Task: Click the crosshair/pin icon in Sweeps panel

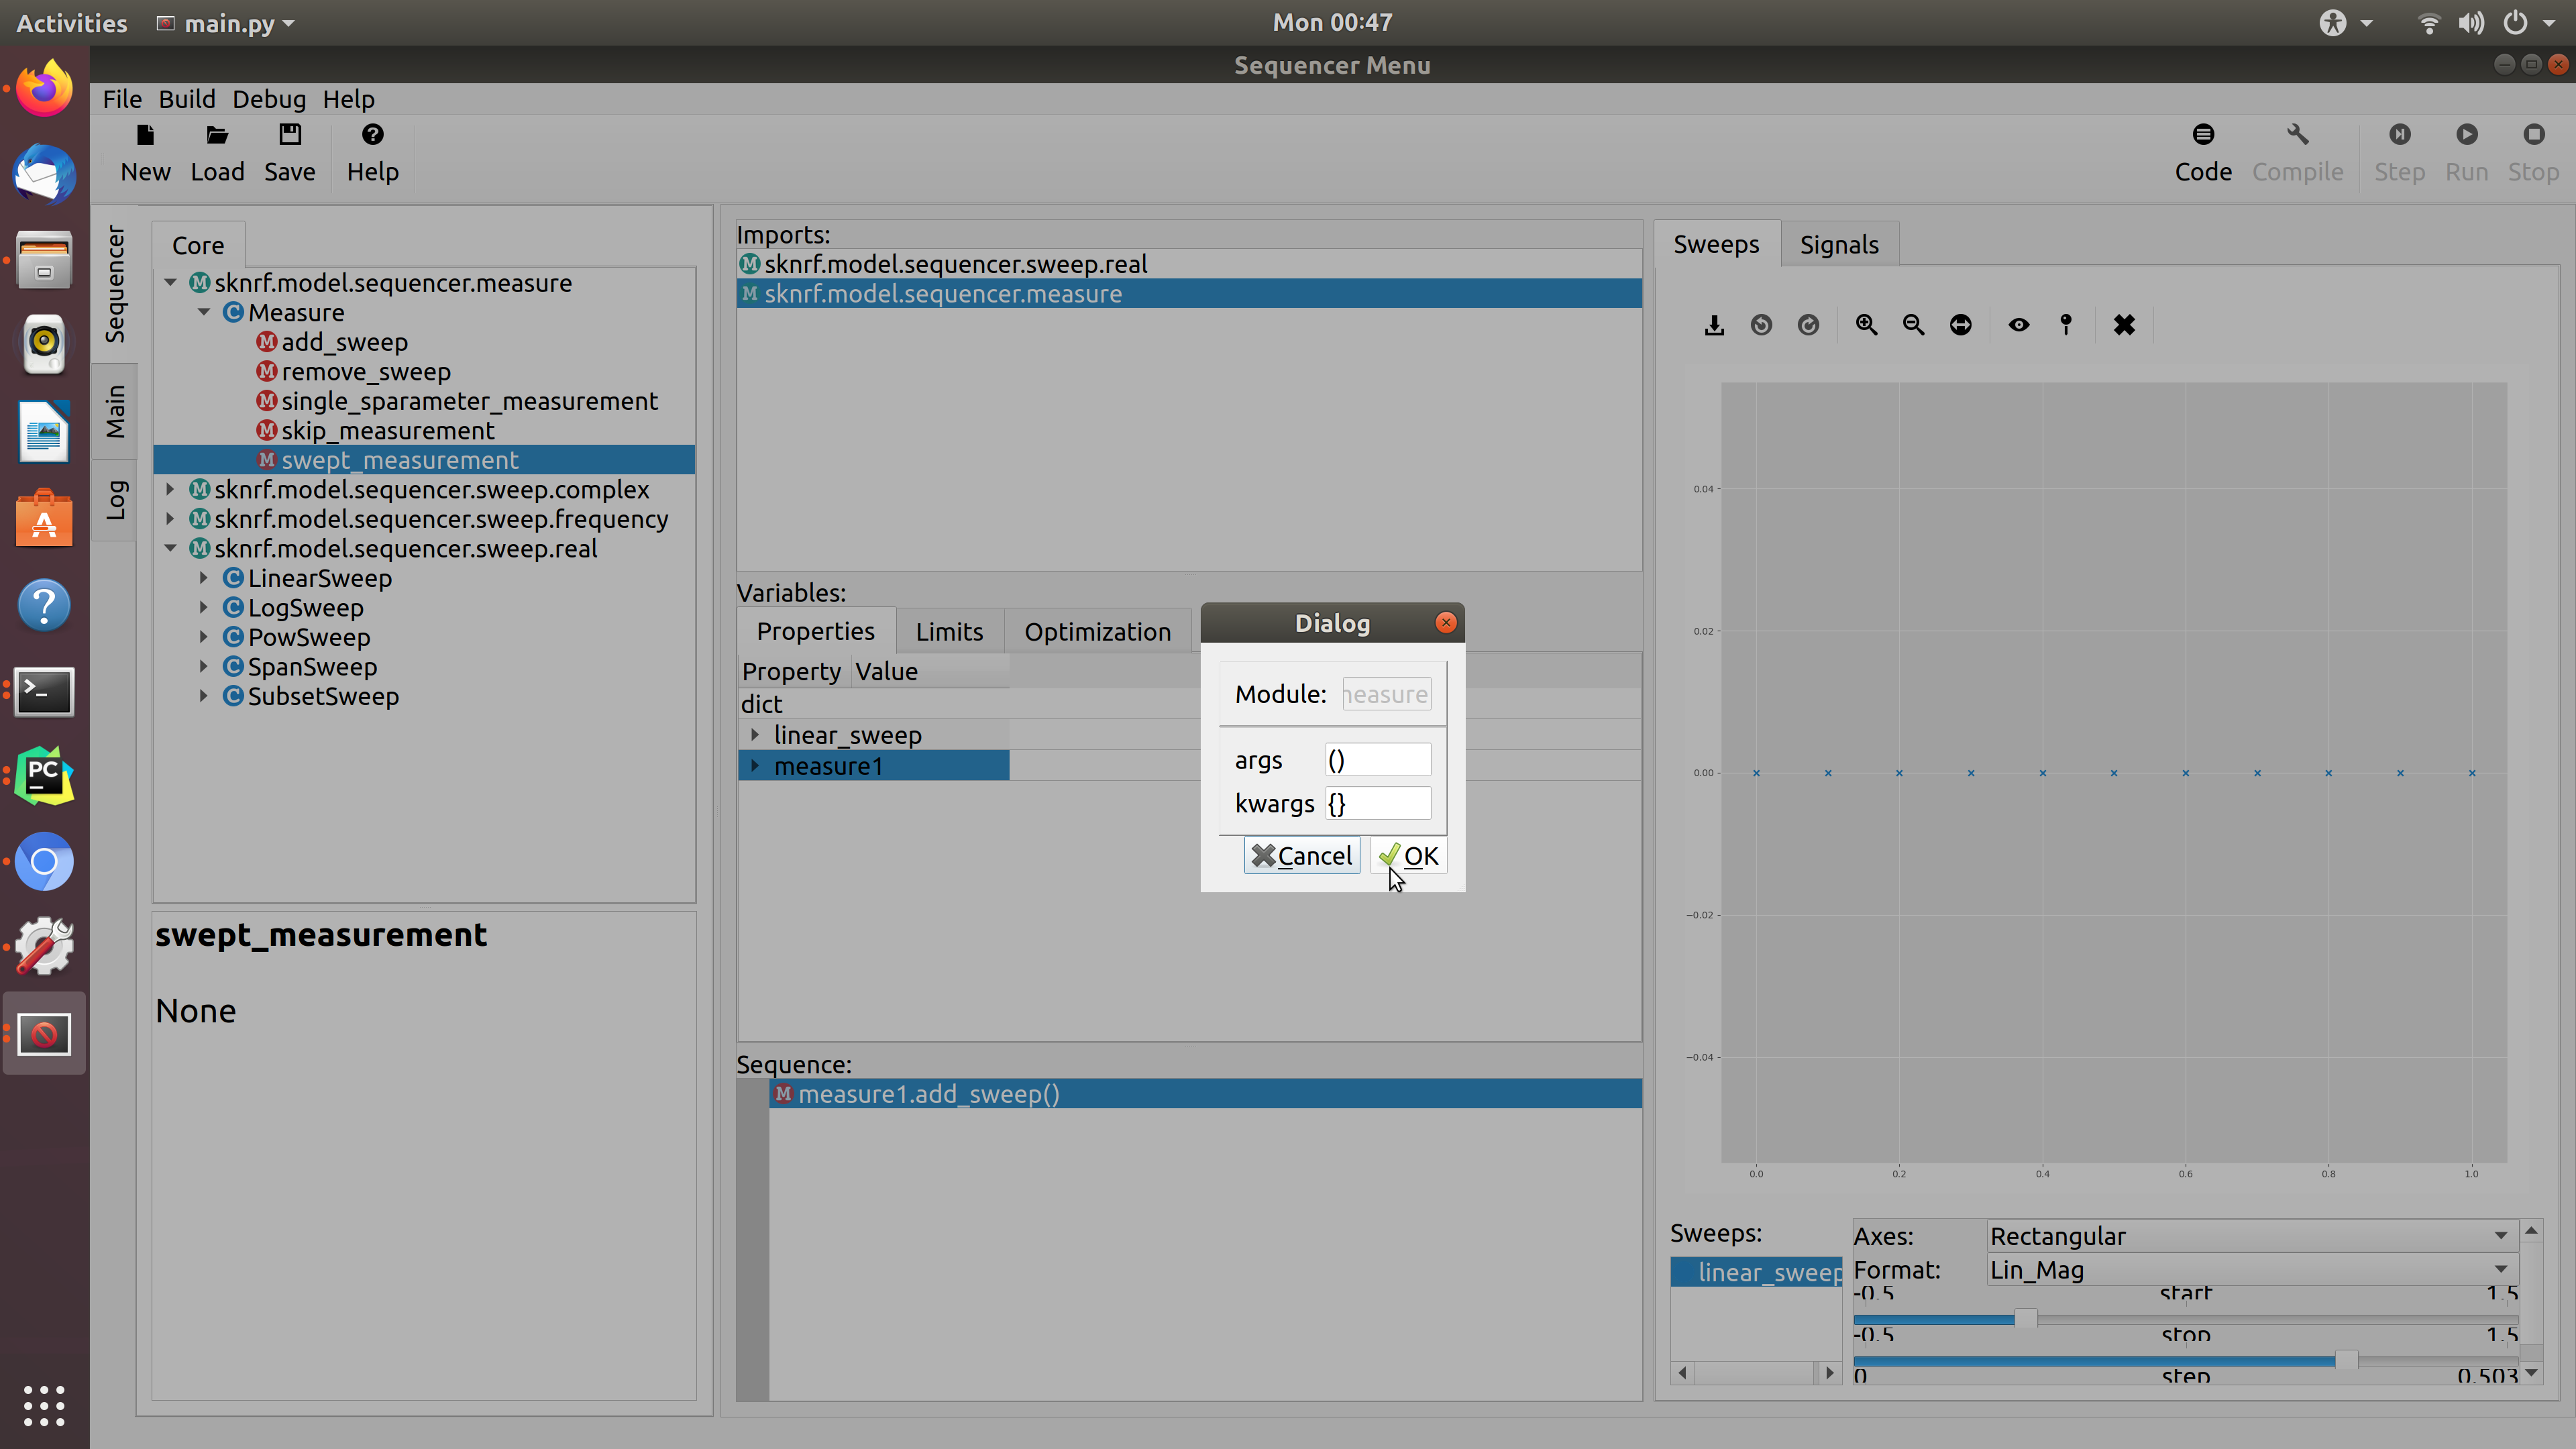Action: tap(2065, 324)
